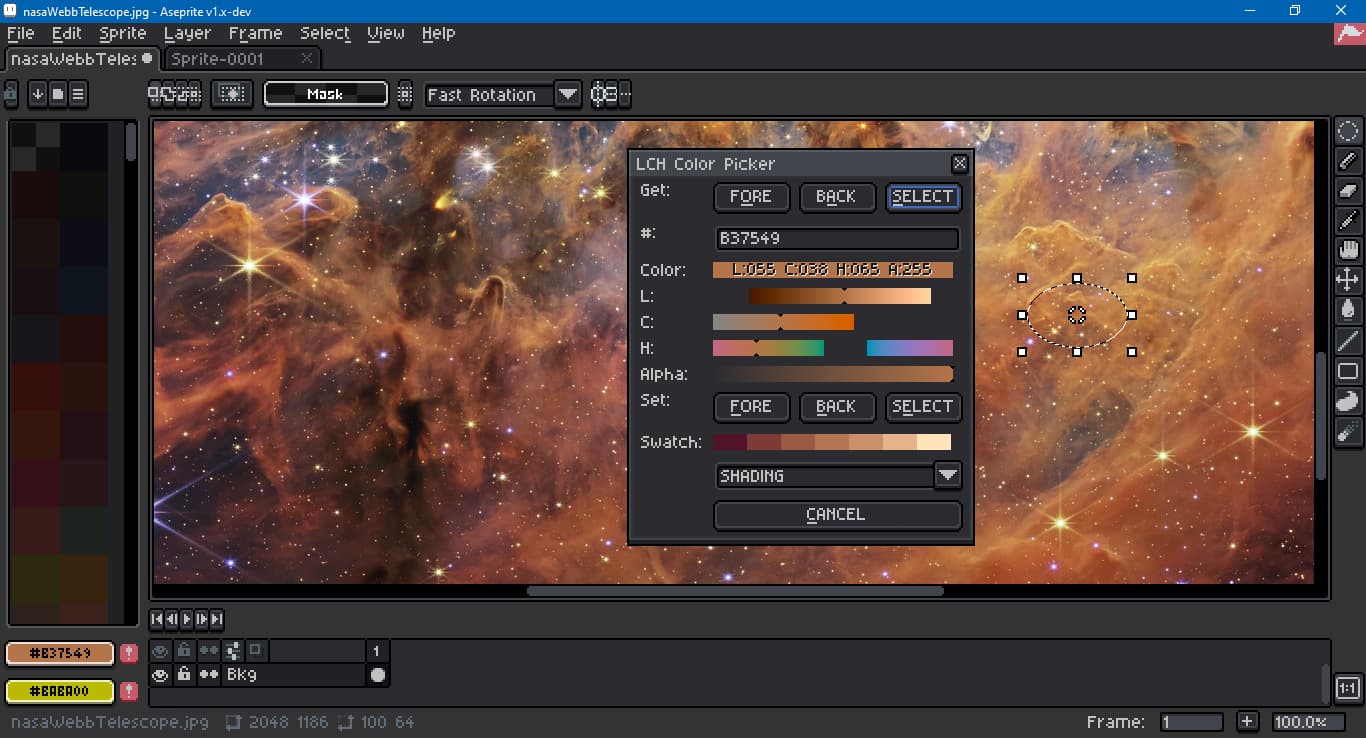The width and height of the screenshot is (1366, 738).
Task: Toggle continuous for all layers in header
Action: [x=208, y=651]
